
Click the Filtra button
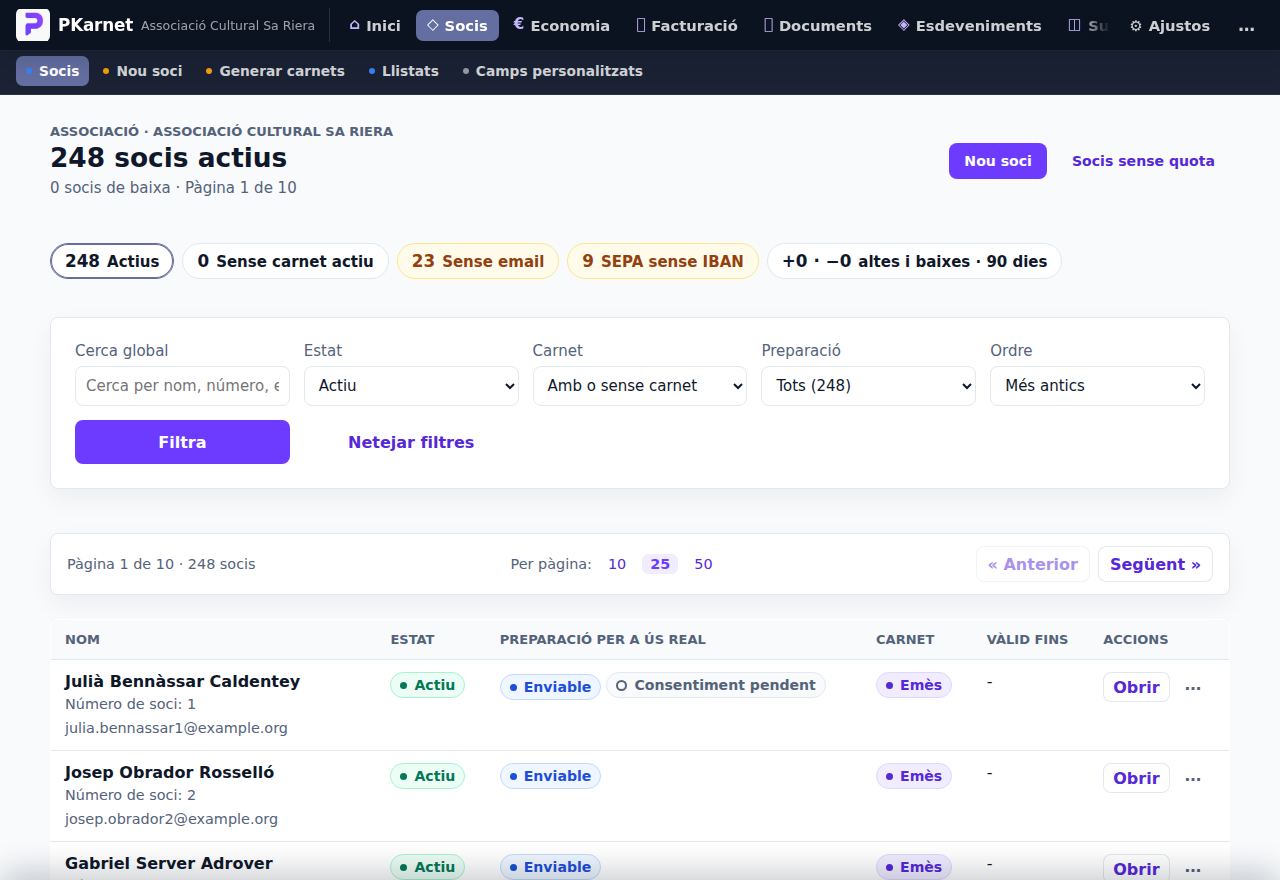click(182, 442)
